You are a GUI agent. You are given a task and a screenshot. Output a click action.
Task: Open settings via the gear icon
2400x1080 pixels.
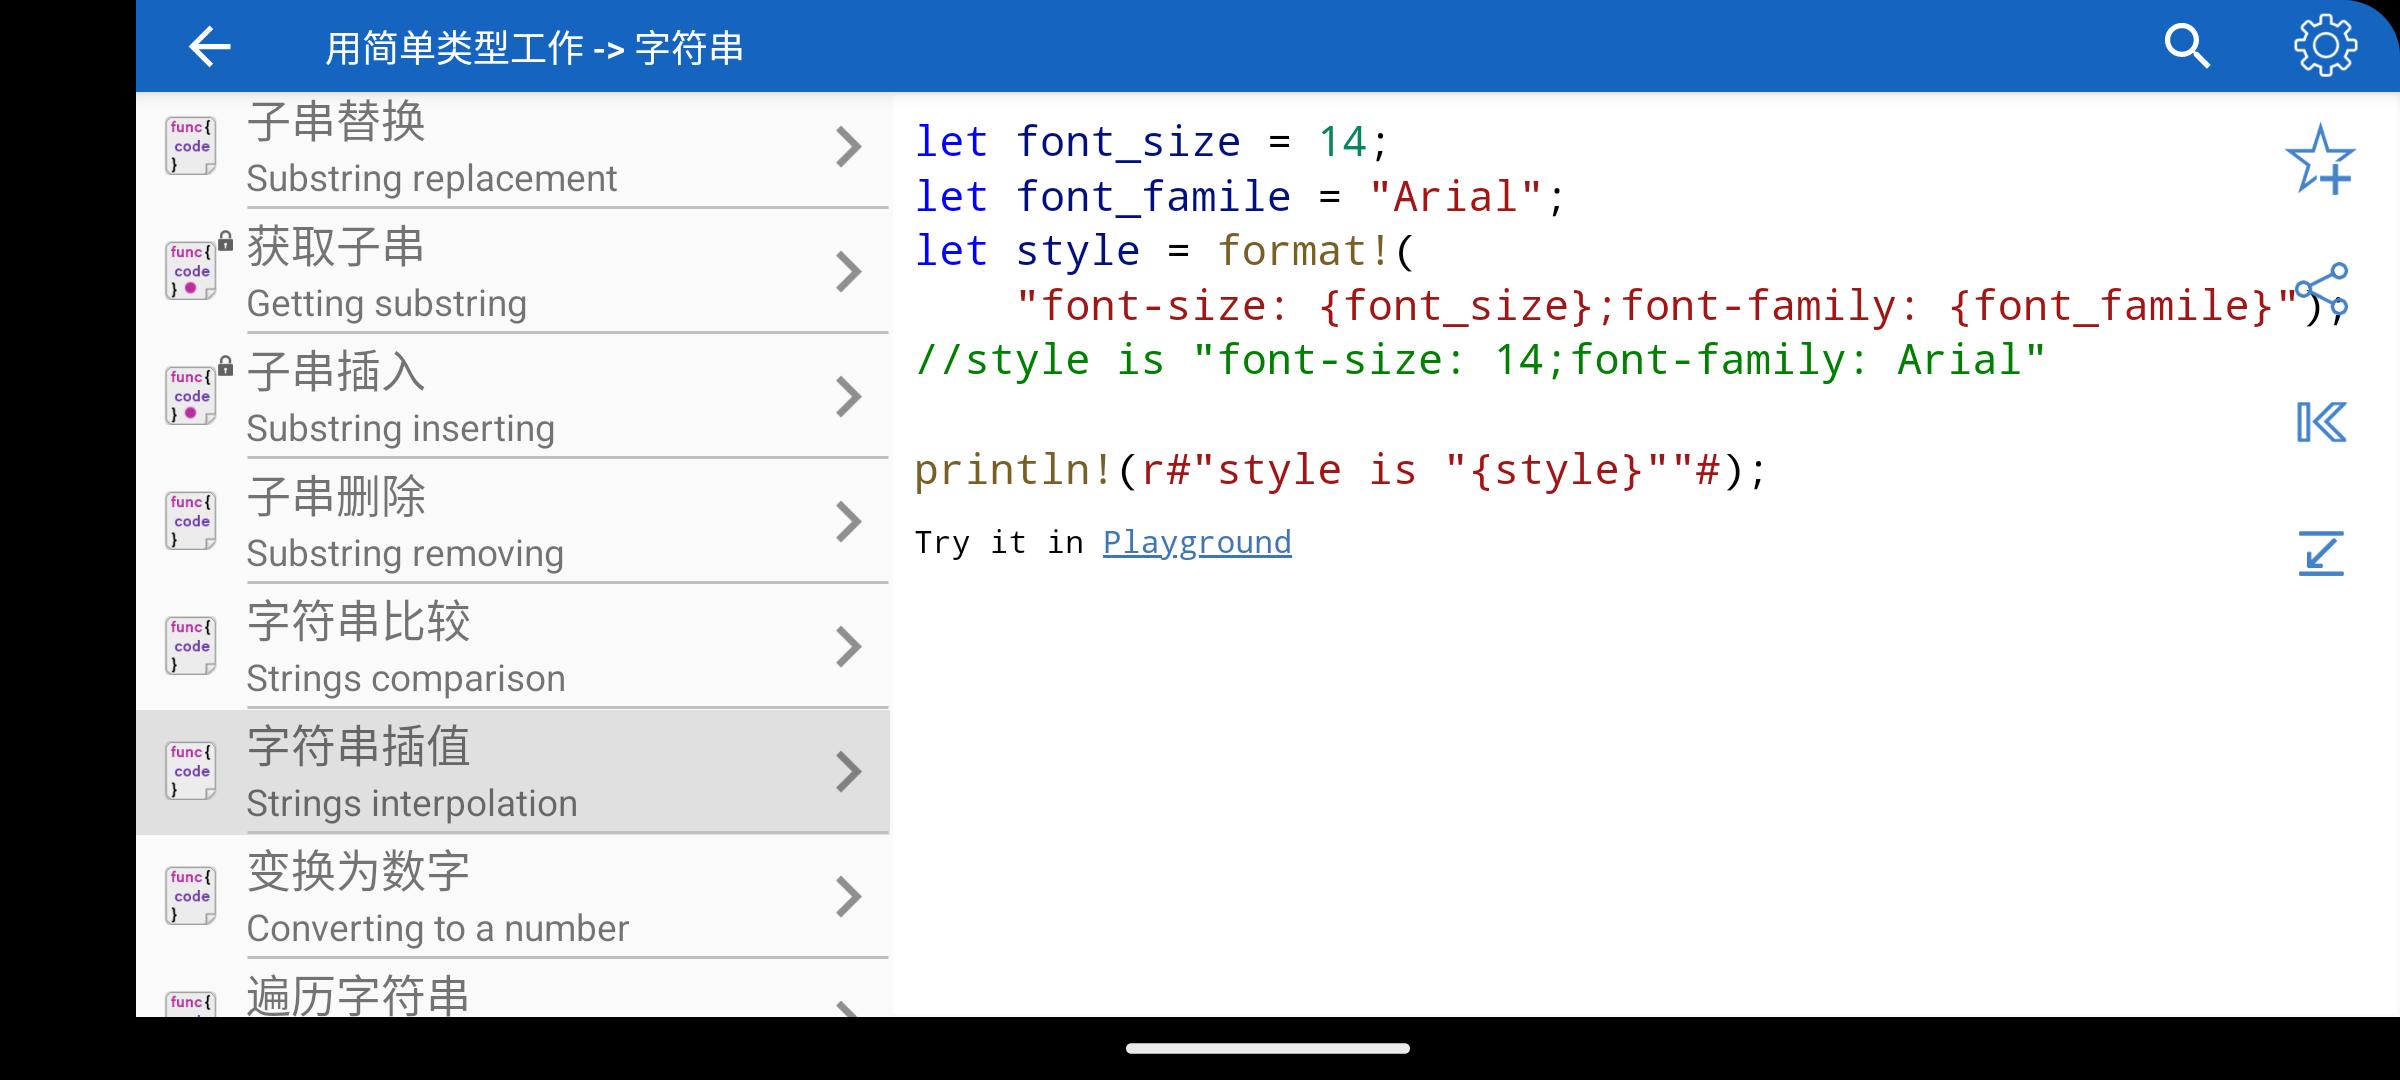2324,46
